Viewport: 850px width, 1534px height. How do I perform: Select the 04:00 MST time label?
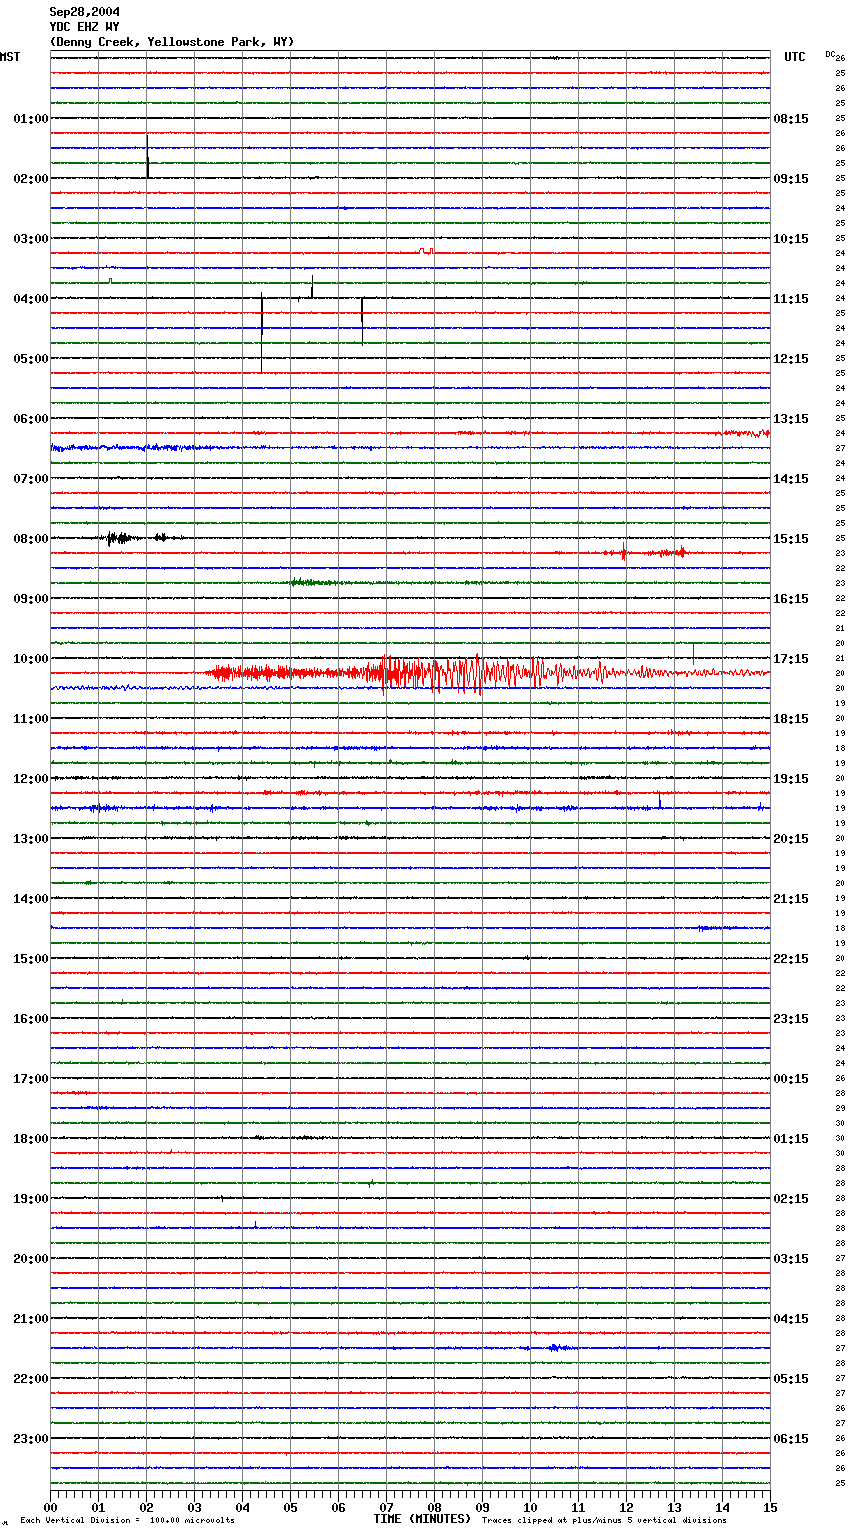coord(31,299)
